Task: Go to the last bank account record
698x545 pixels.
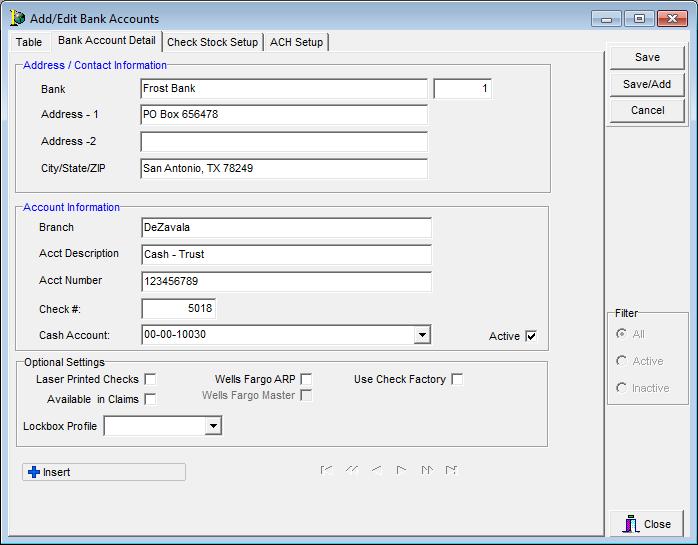Action: tap(451, 469)
